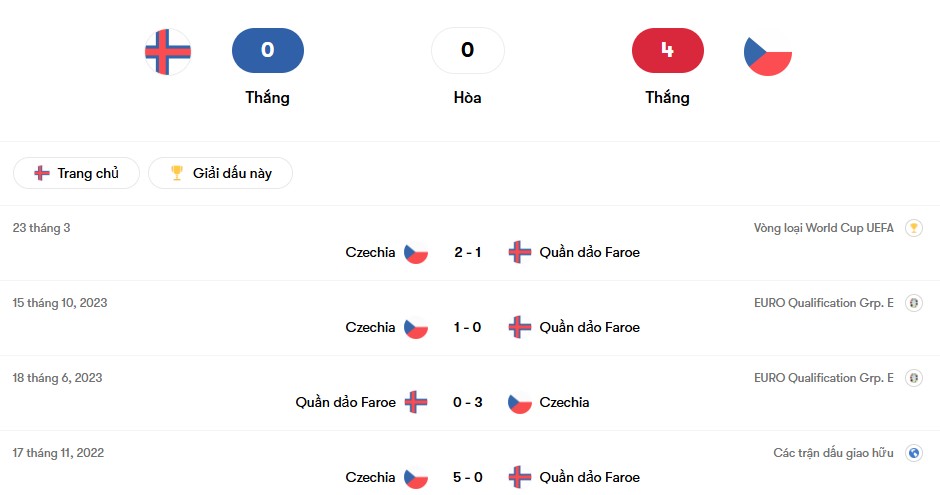
Task: Click Czechia flag in 23 tháng 3 match
Action: point(416,252)
